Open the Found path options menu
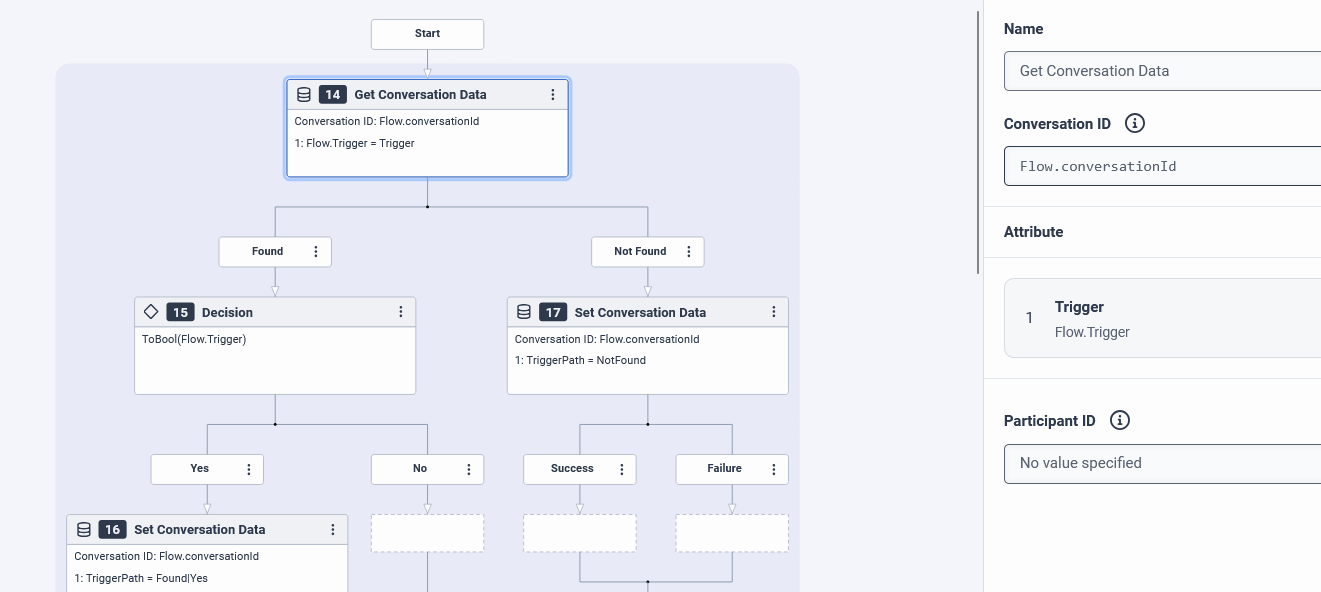This screenshot has width=1321, height=592. [316, 252]
